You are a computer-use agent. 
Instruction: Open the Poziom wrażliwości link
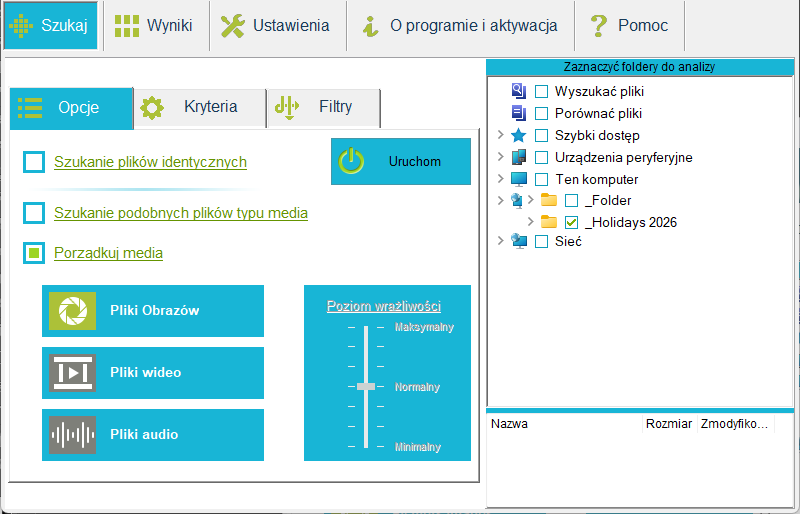[384, 306]
